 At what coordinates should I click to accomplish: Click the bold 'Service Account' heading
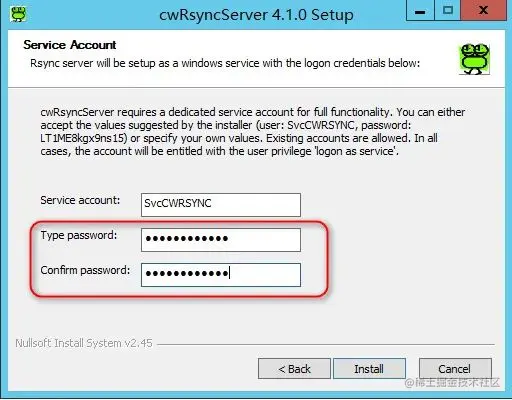click(70, 45)
